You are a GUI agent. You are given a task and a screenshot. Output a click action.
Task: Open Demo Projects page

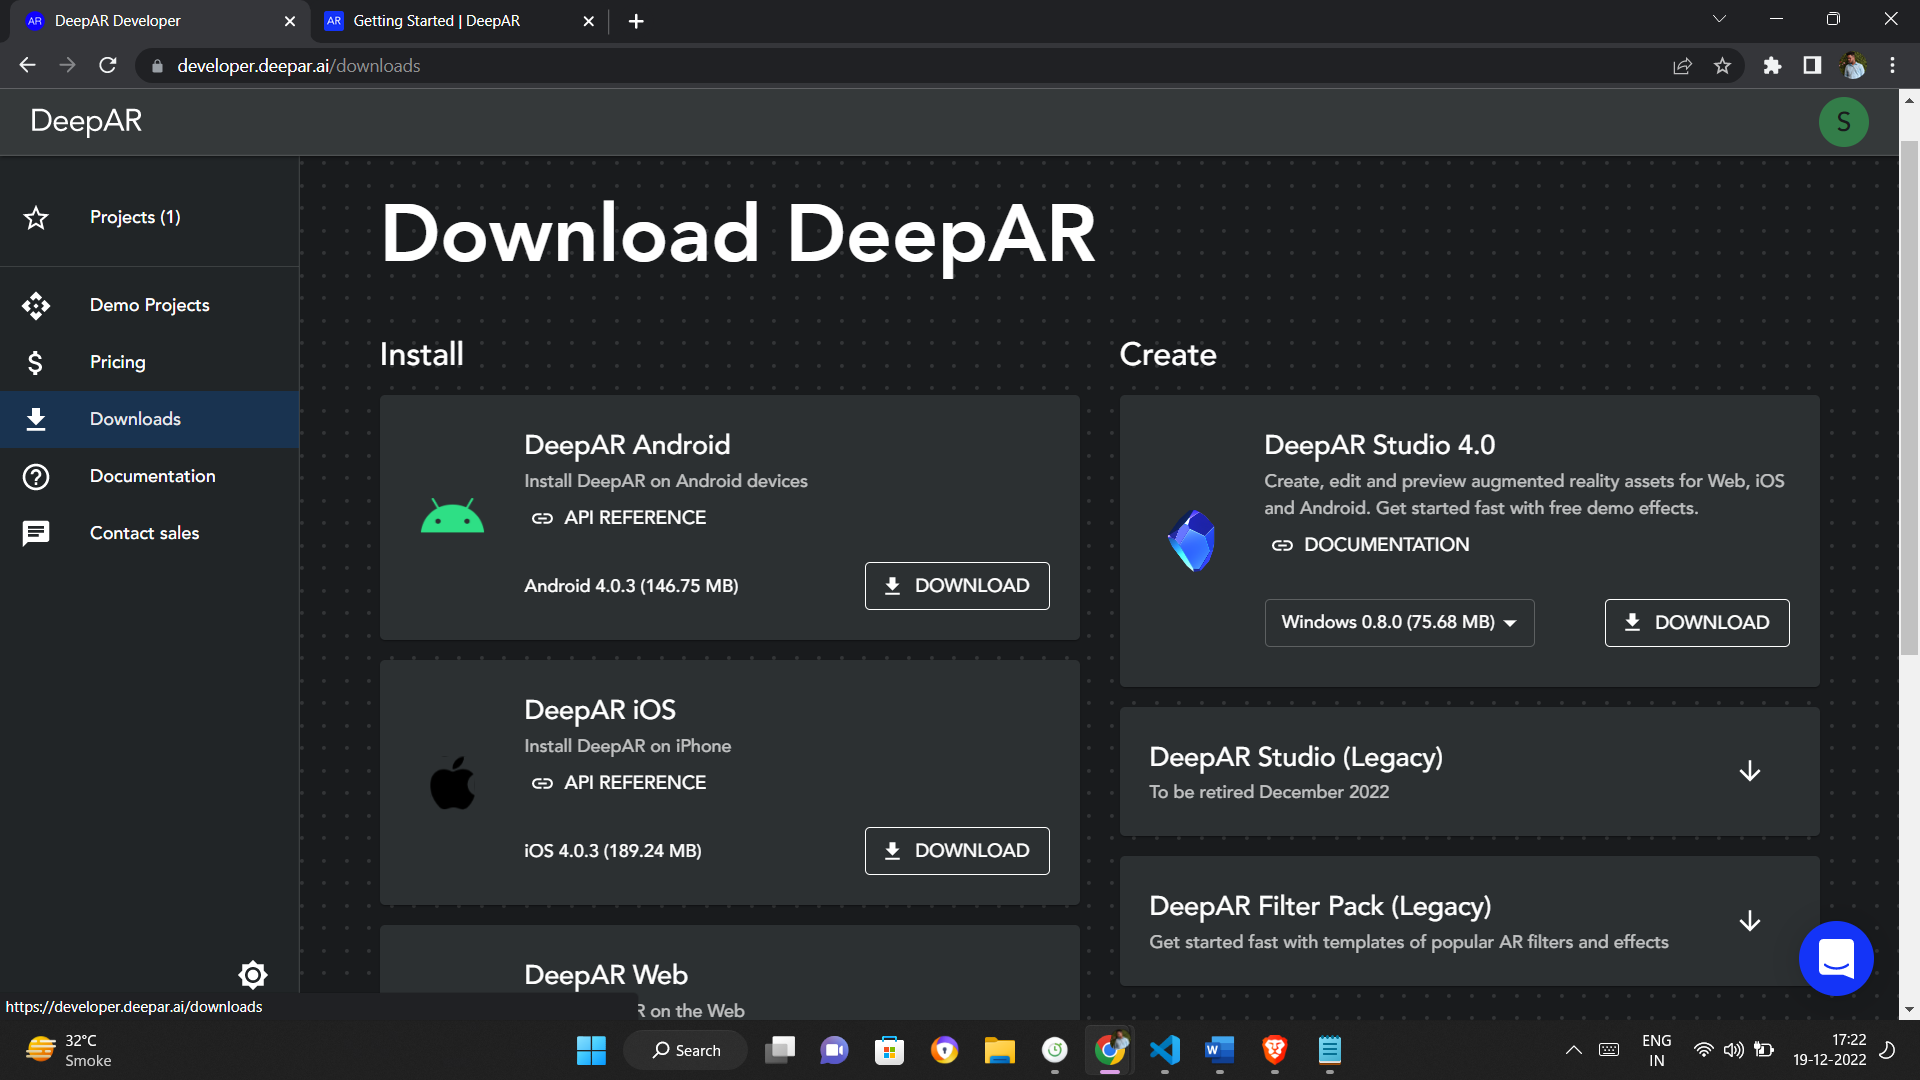[149, 305]
